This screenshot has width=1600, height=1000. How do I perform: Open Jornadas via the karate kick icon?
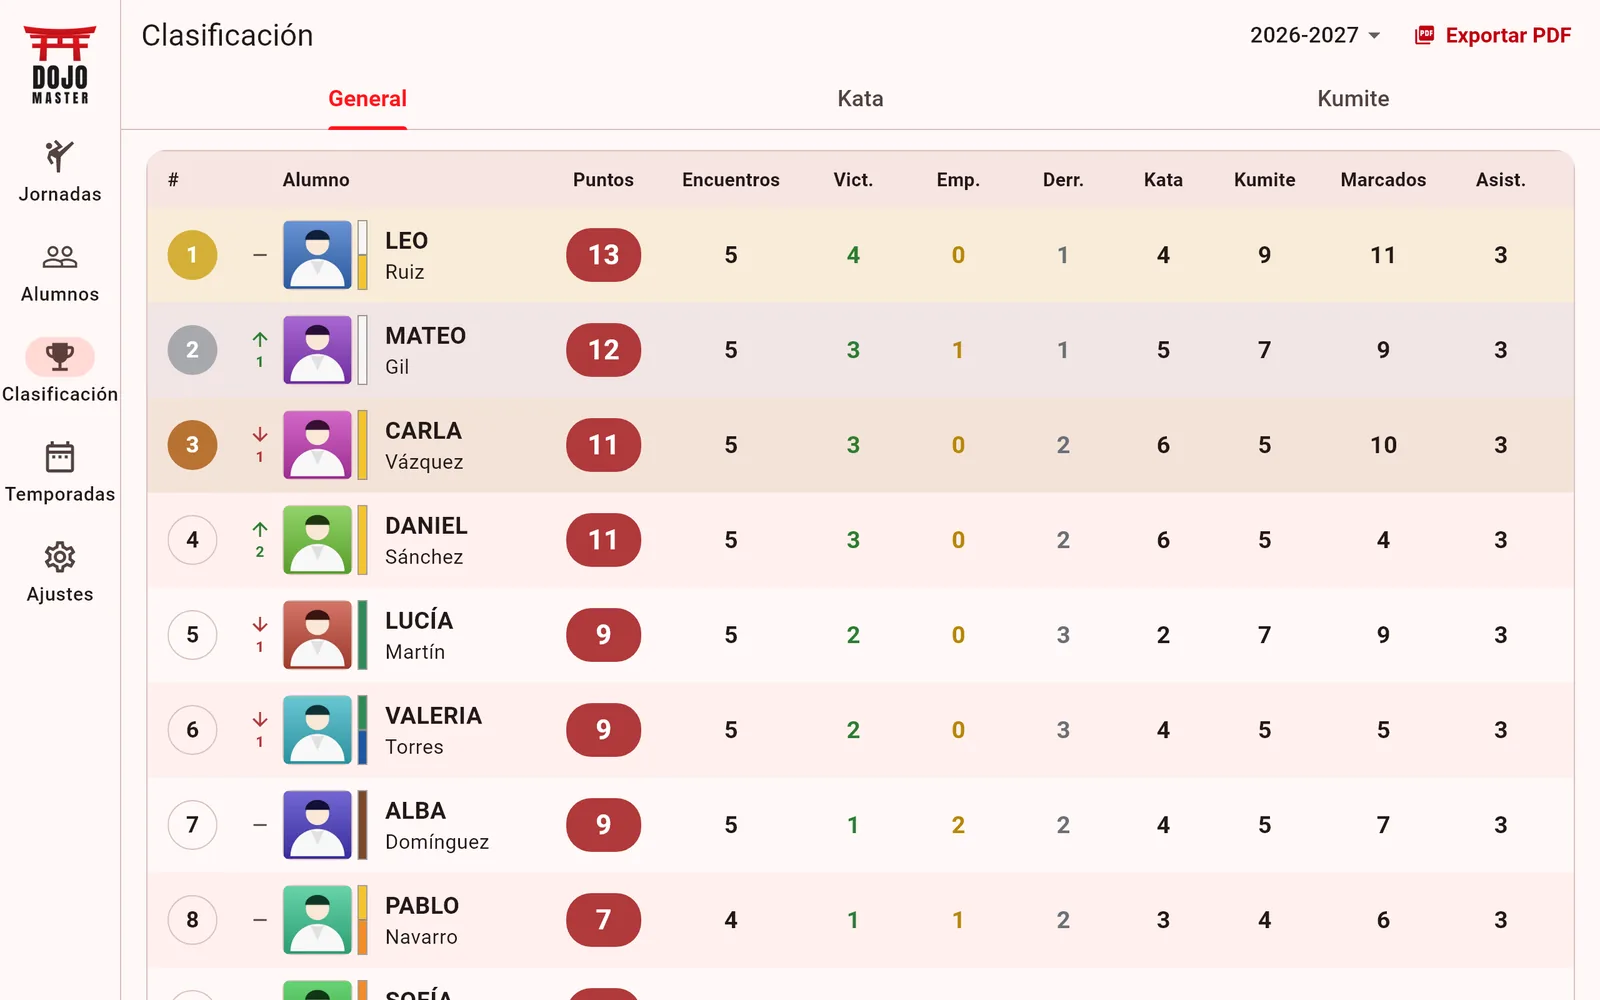tap(60, 156)
